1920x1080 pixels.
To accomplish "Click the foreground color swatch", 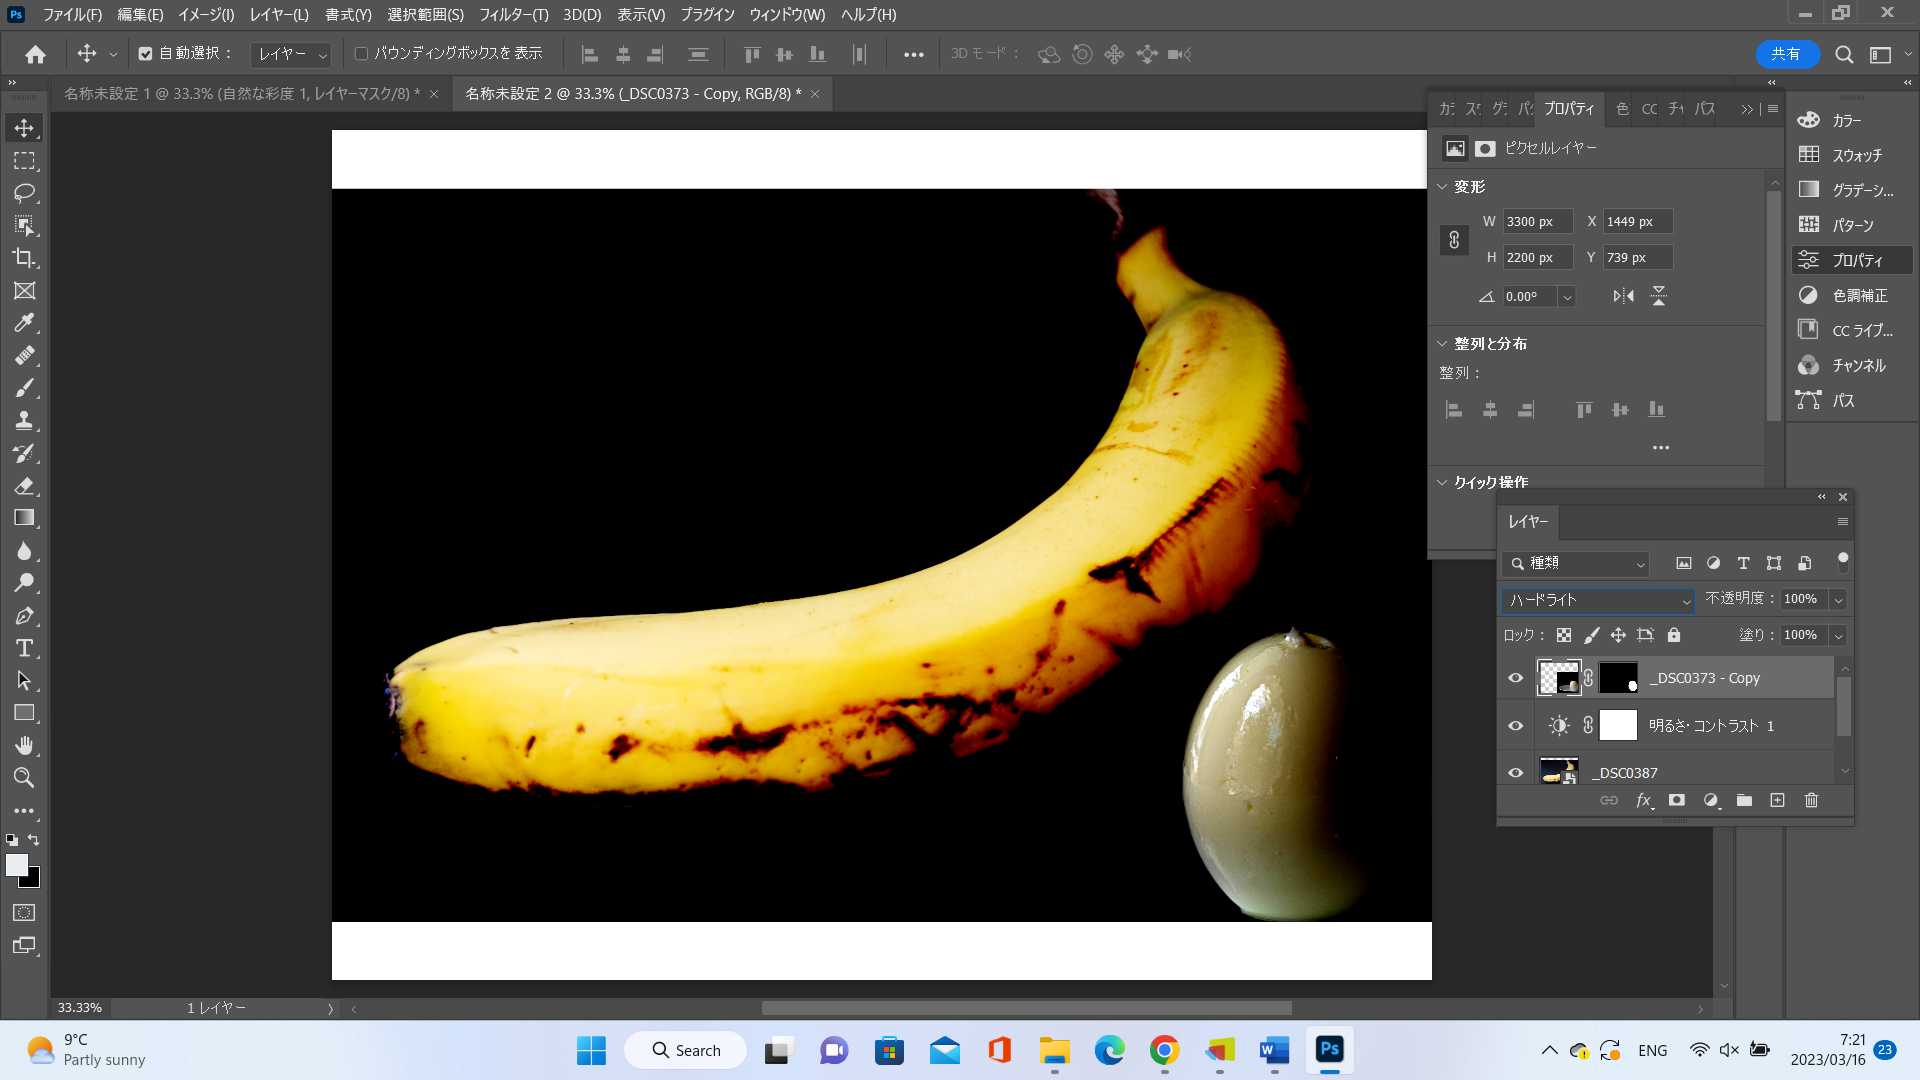I will click(x=17, y=866).
